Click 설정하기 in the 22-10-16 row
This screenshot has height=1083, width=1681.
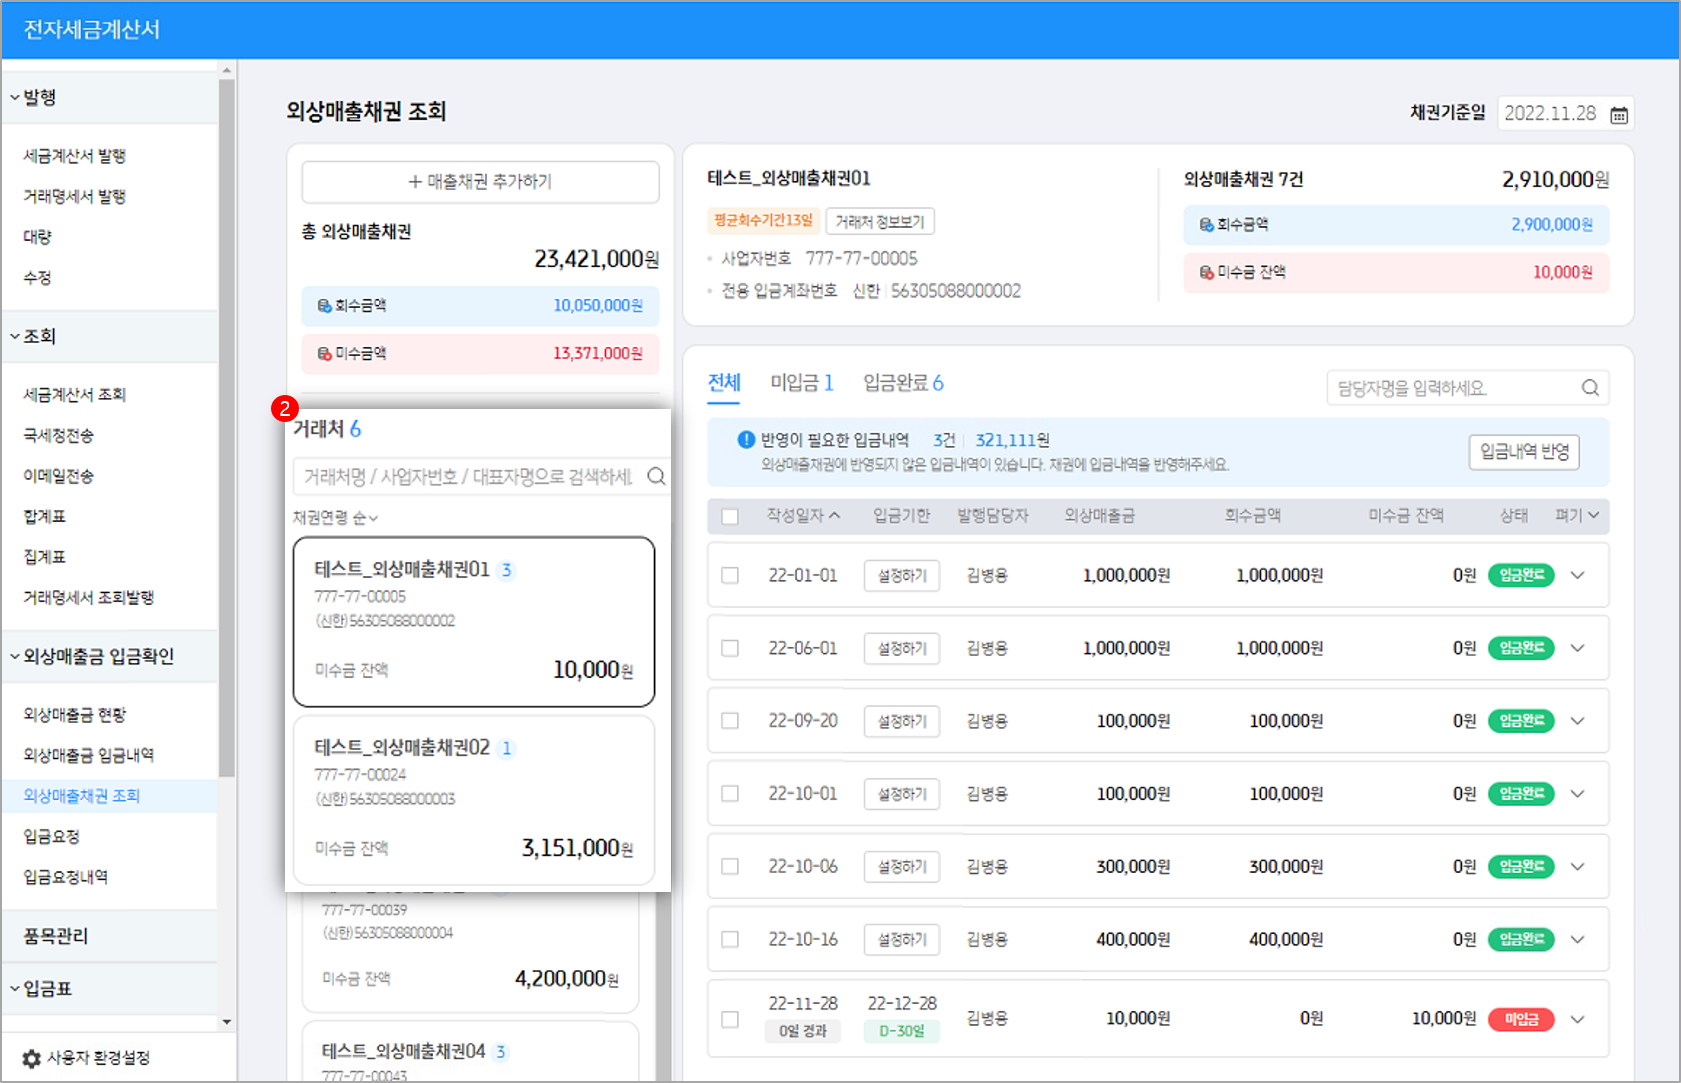coord(902,940)
